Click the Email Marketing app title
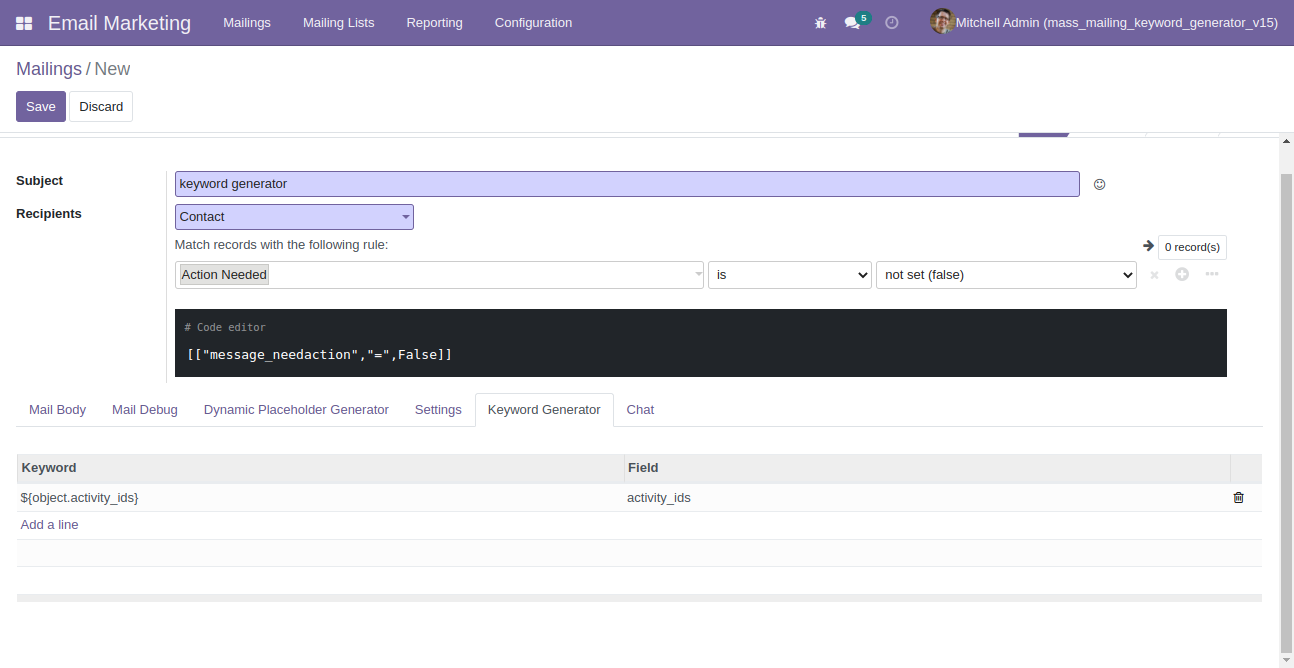This screenshot has width=1294, height=668. point(119,23)
